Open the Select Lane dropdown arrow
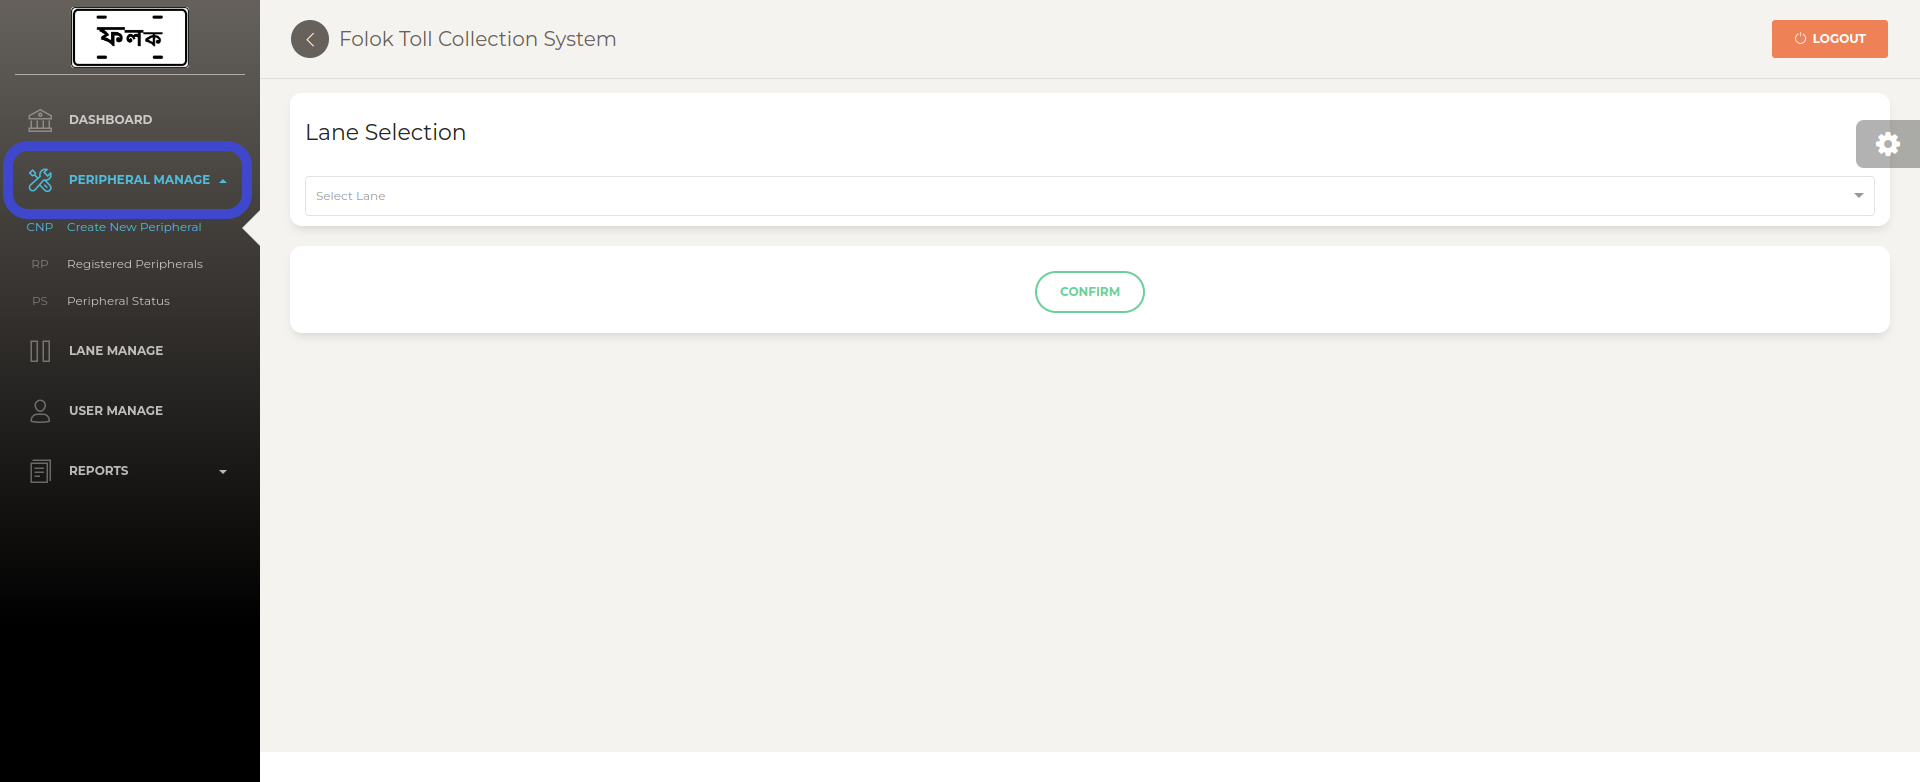Image resolution: width=1920 pixels, height=782 pixels. (x=1859, y=196)
